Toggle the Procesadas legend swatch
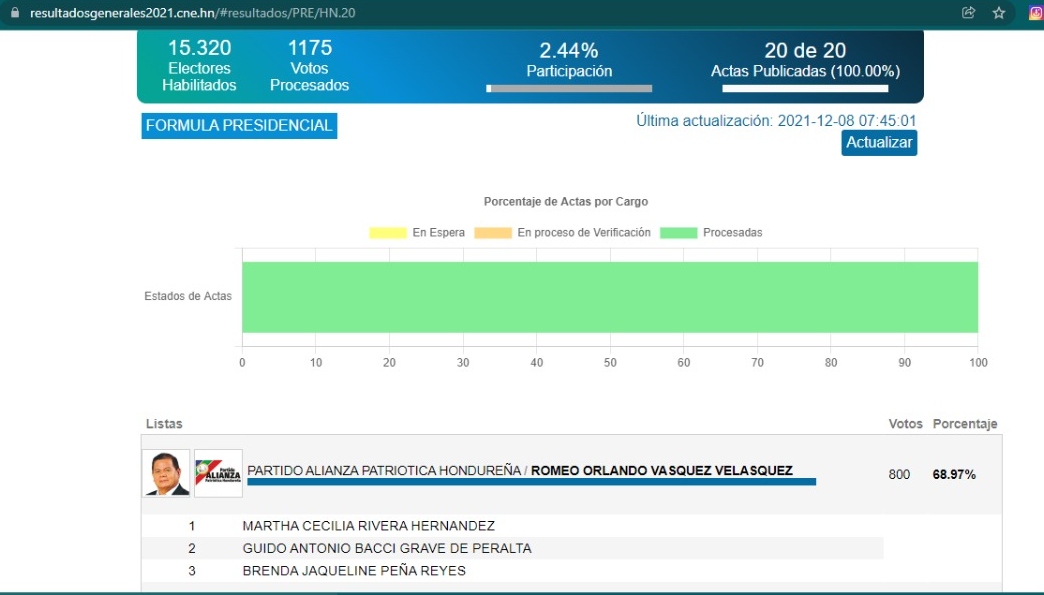The width and height of the screenshot is (1044, 595). (678, 233)
